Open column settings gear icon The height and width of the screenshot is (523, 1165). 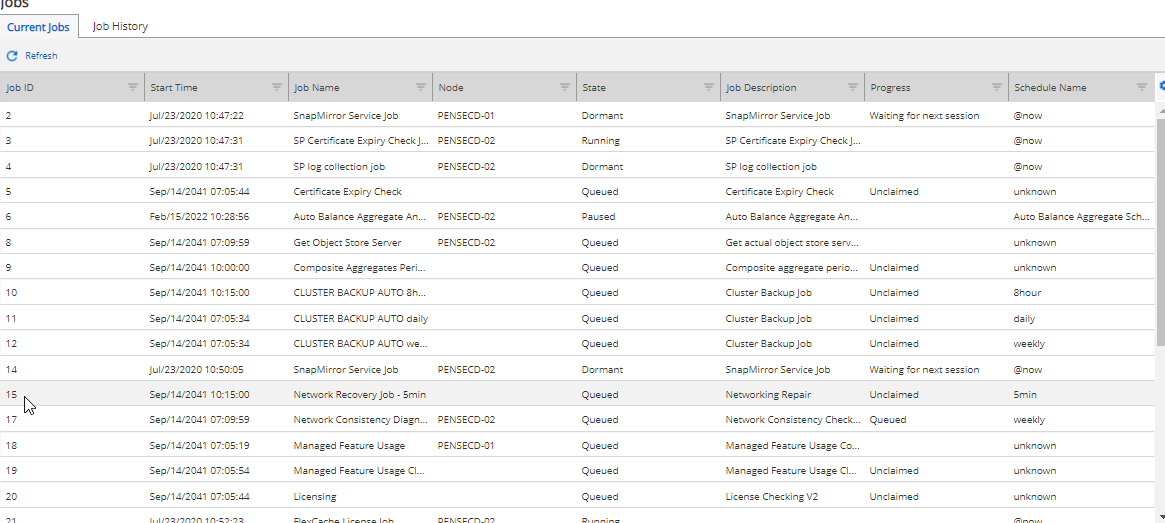point(1161,86)
